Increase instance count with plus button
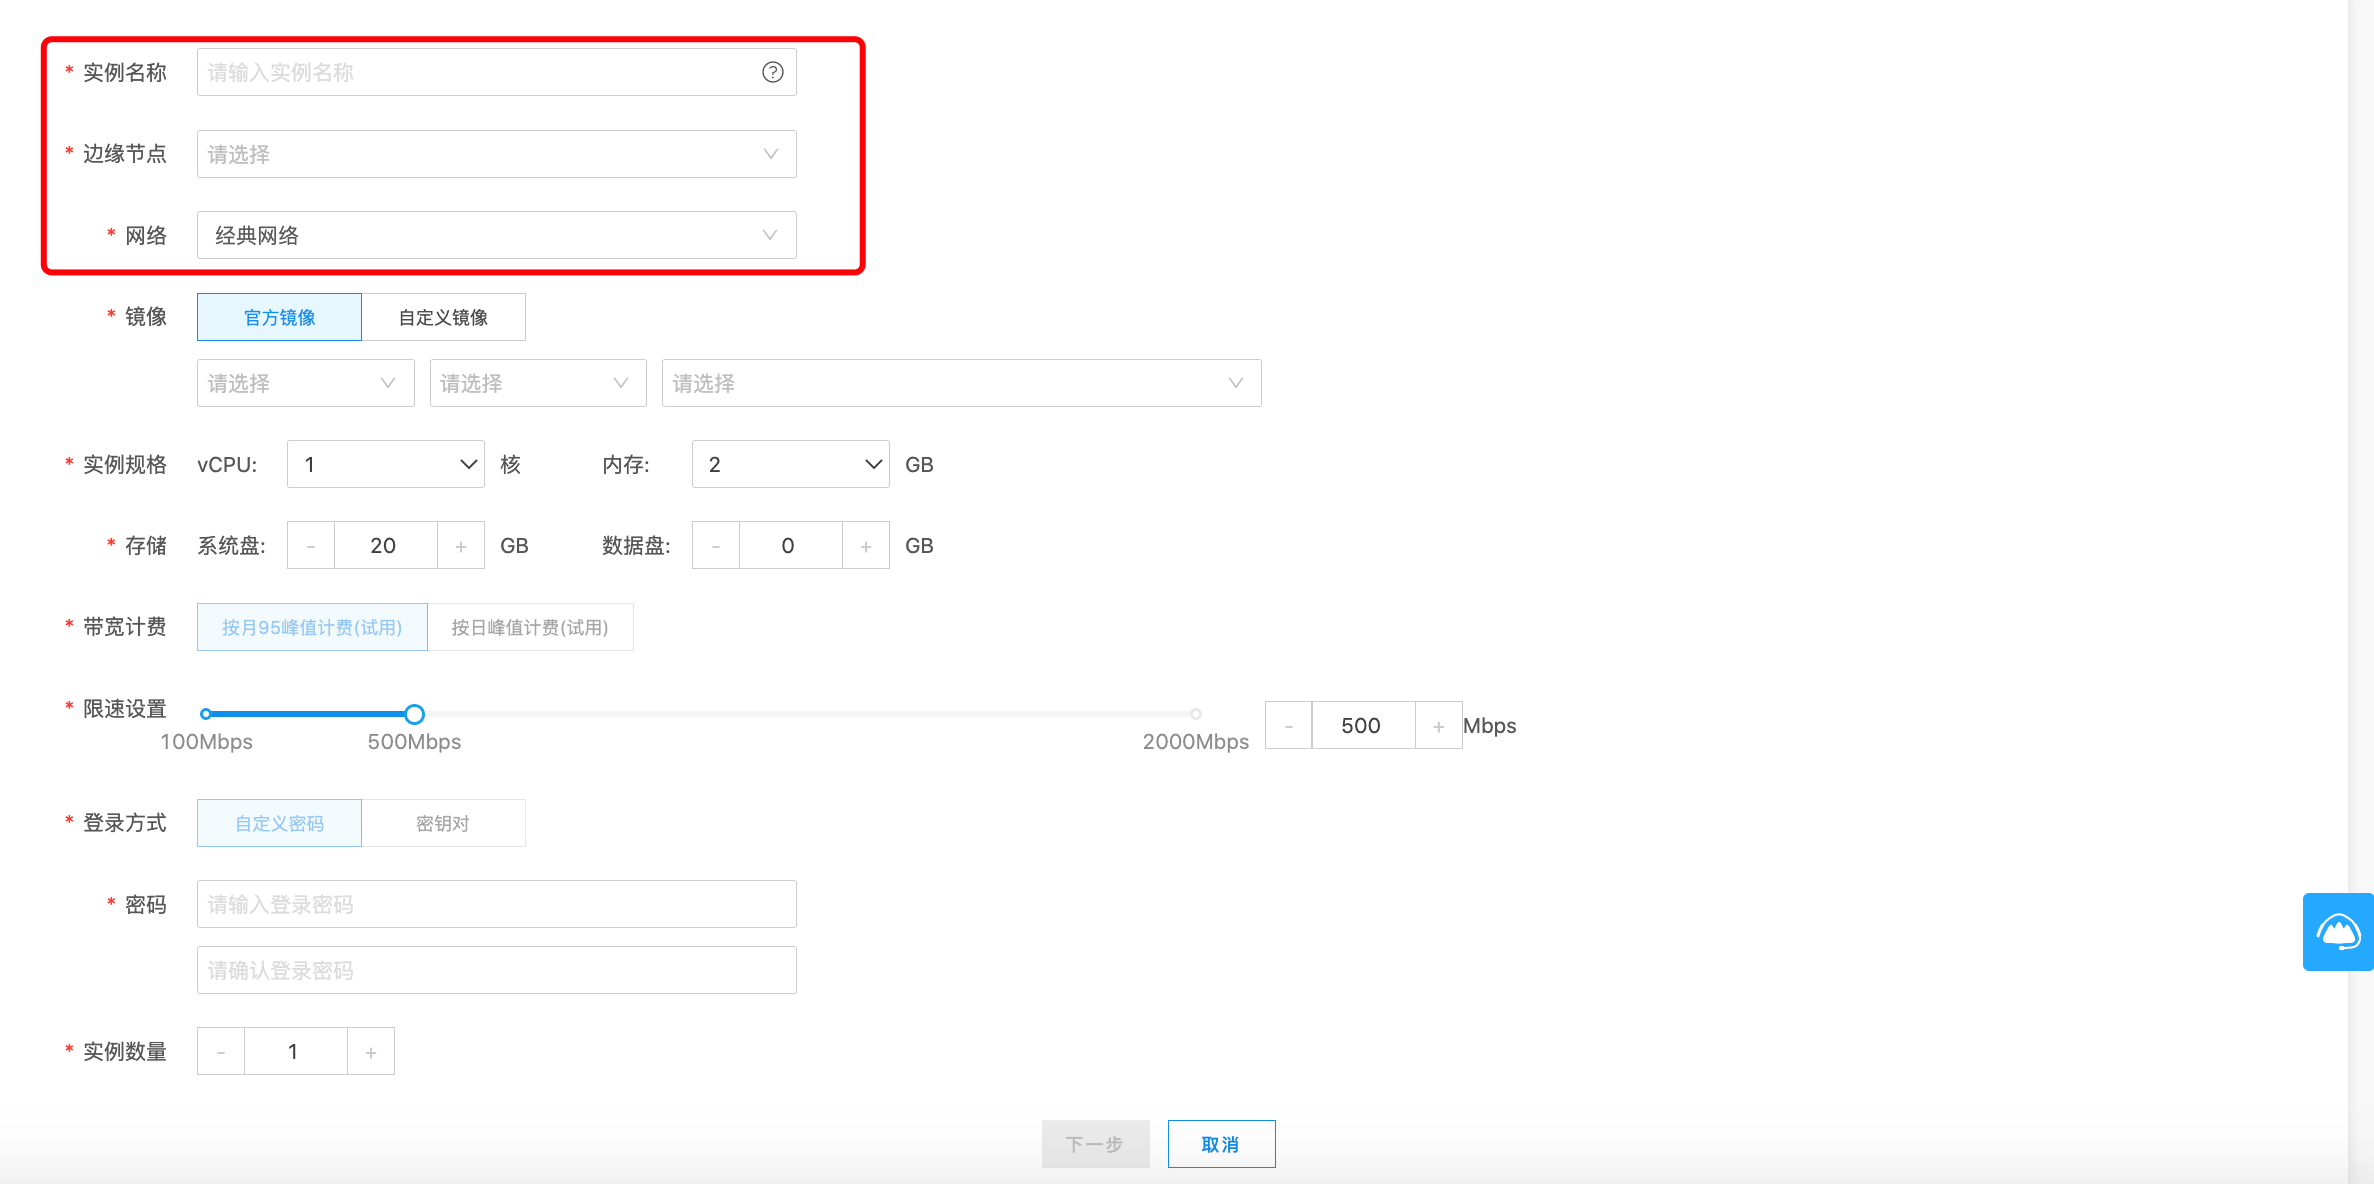 tap(371, 1052)
